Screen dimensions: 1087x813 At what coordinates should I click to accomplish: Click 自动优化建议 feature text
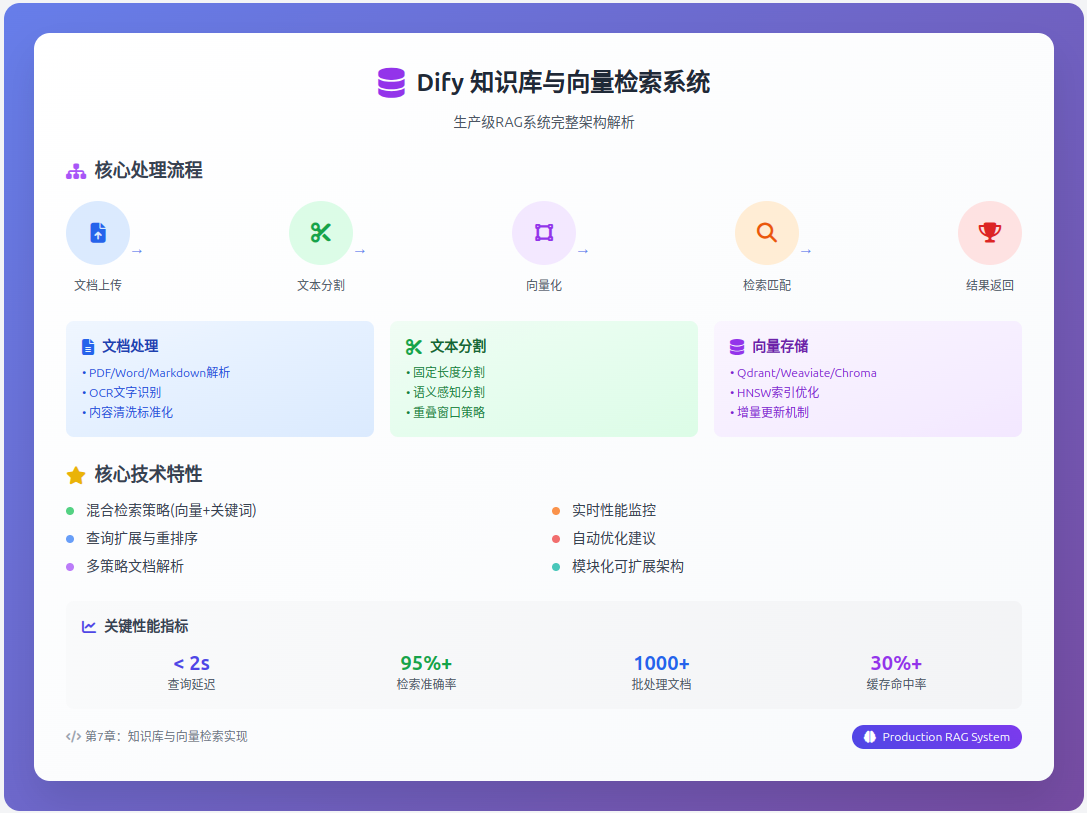click(614, 539)
